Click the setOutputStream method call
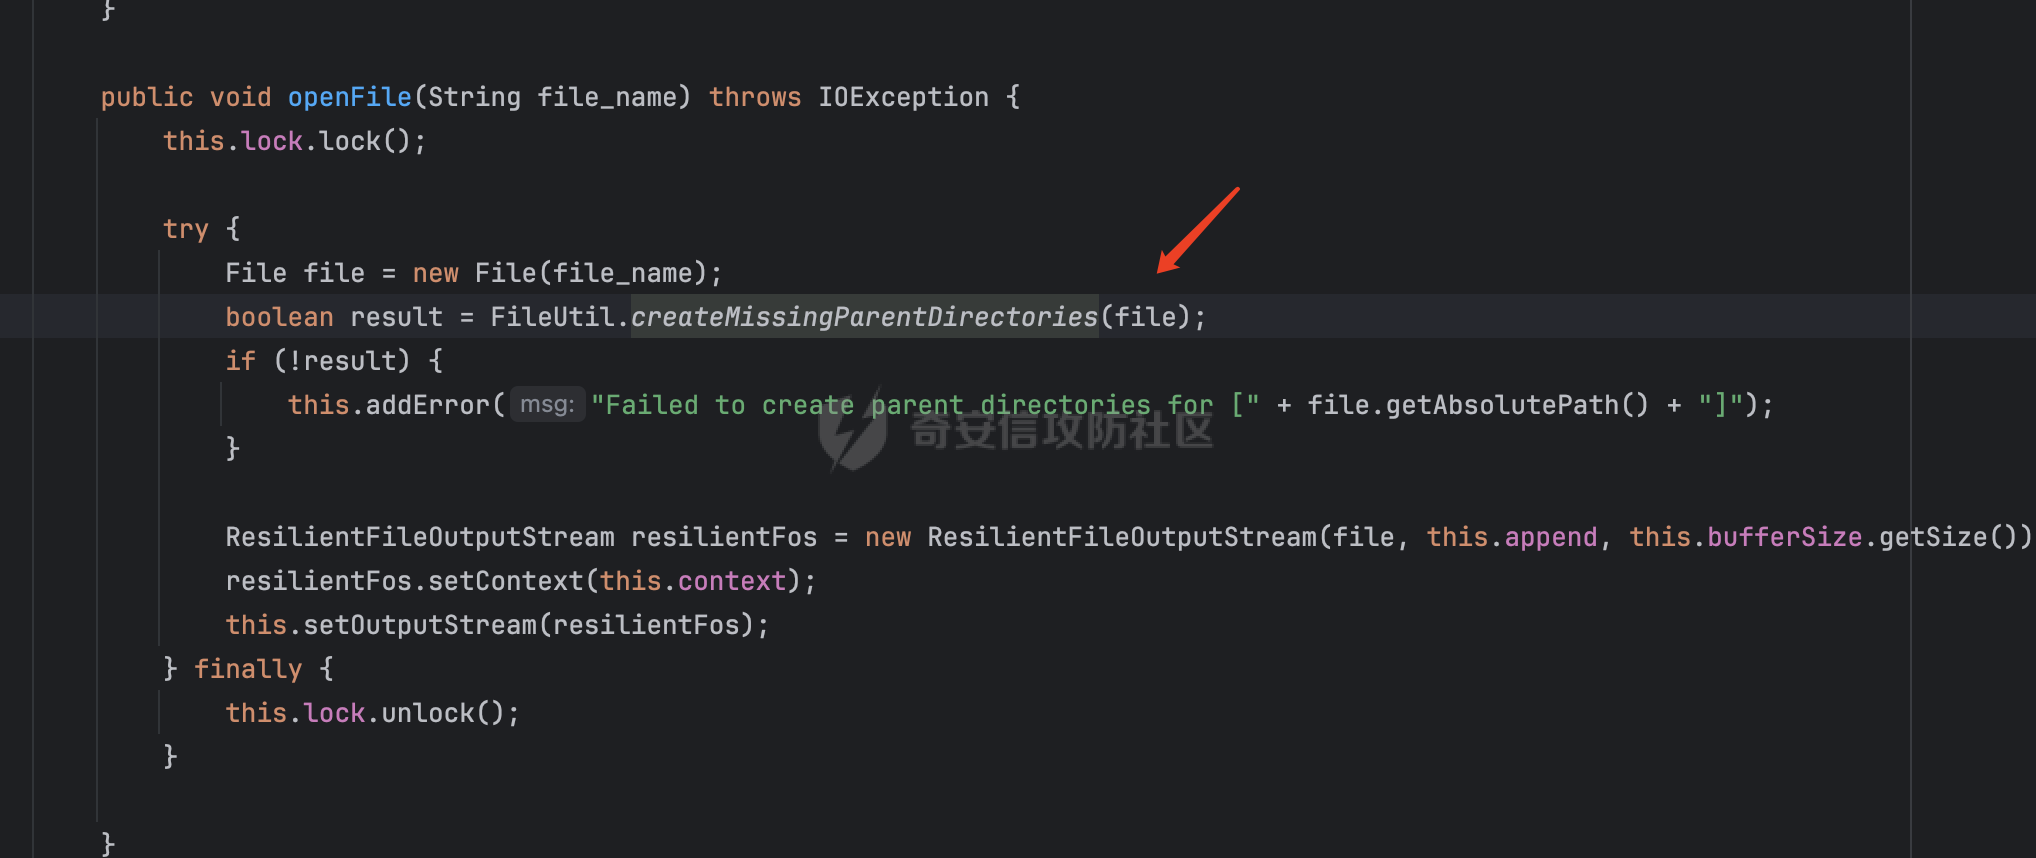The height and width of the screenshot is (858, 2036). click(x=420, y=625)
